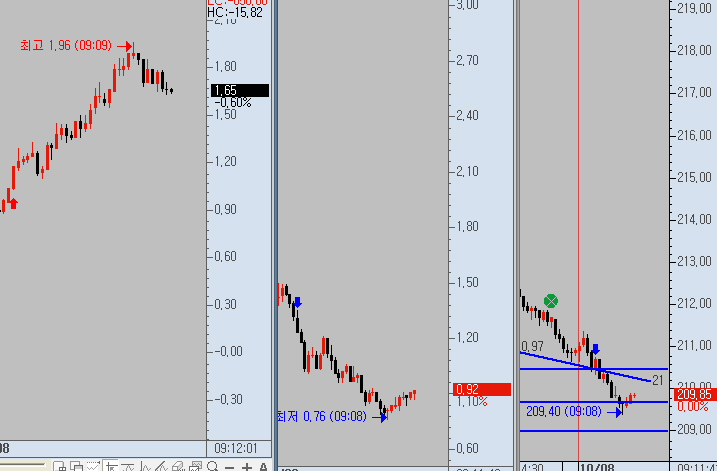Click the red 0,92 price label

(x=468, y=389)
